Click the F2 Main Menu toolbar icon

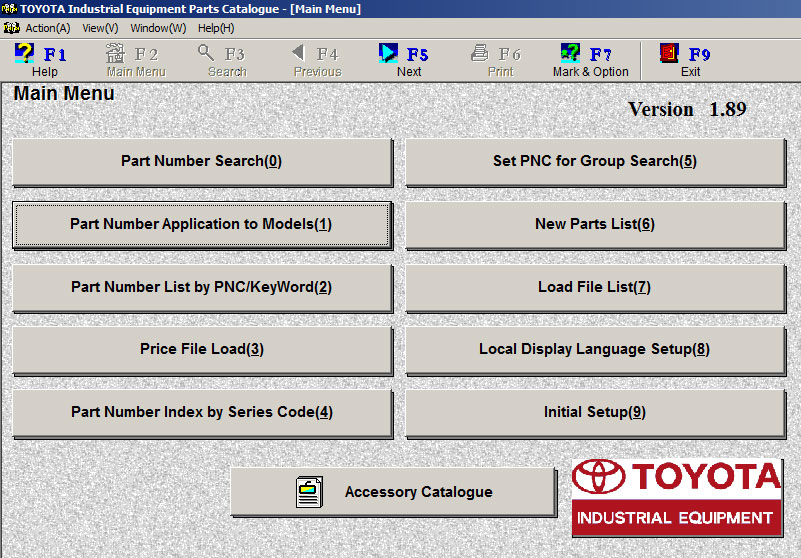[x=115, y=53]
